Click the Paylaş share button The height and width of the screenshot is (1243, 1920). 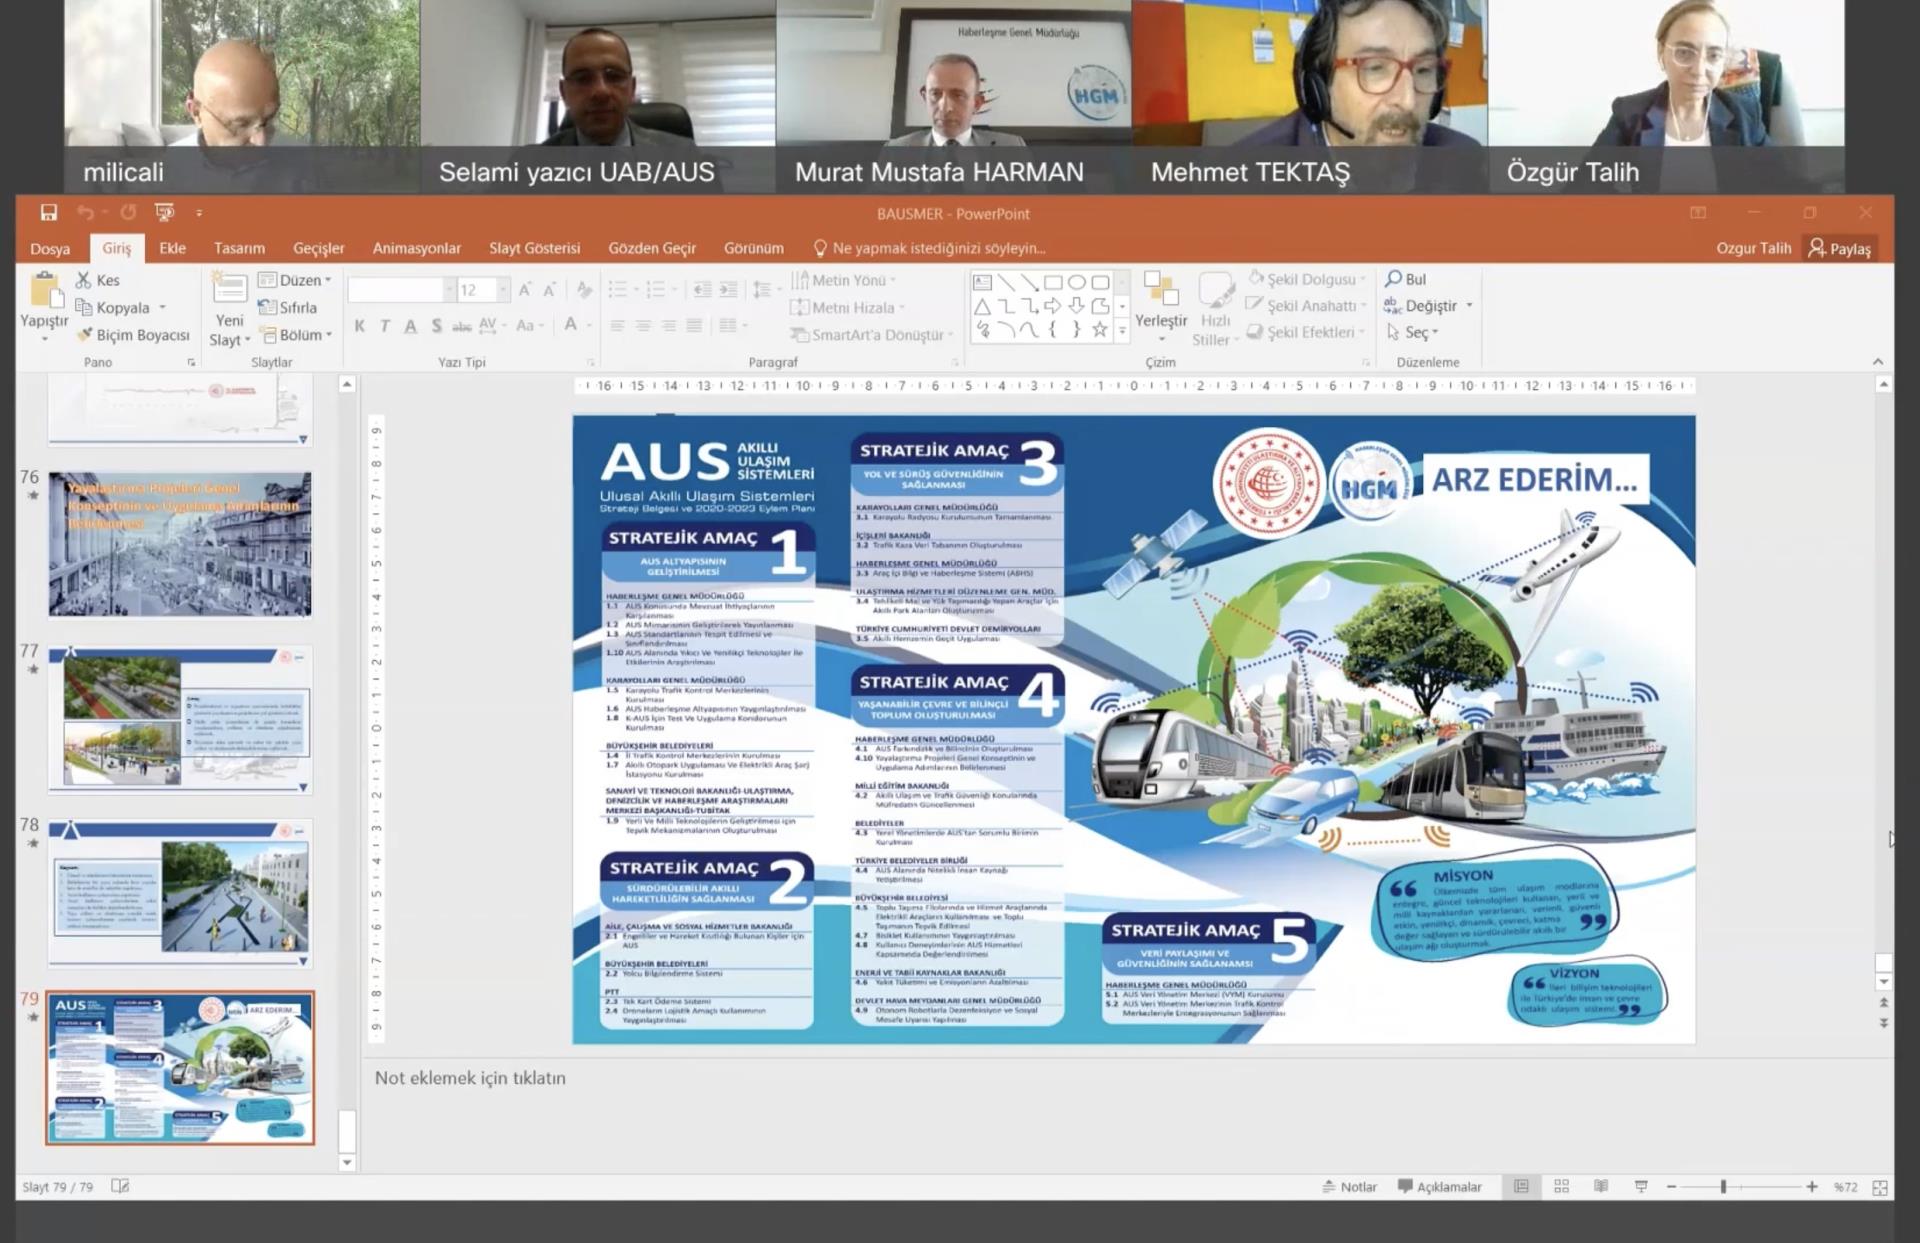point(1839,248)
